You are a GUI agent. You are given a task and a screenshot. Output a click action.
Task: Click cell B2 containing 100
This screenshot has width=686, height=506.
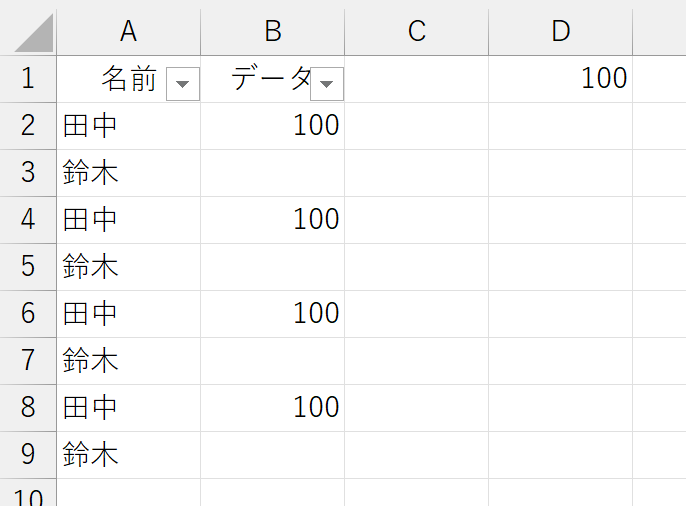[273, 126]
